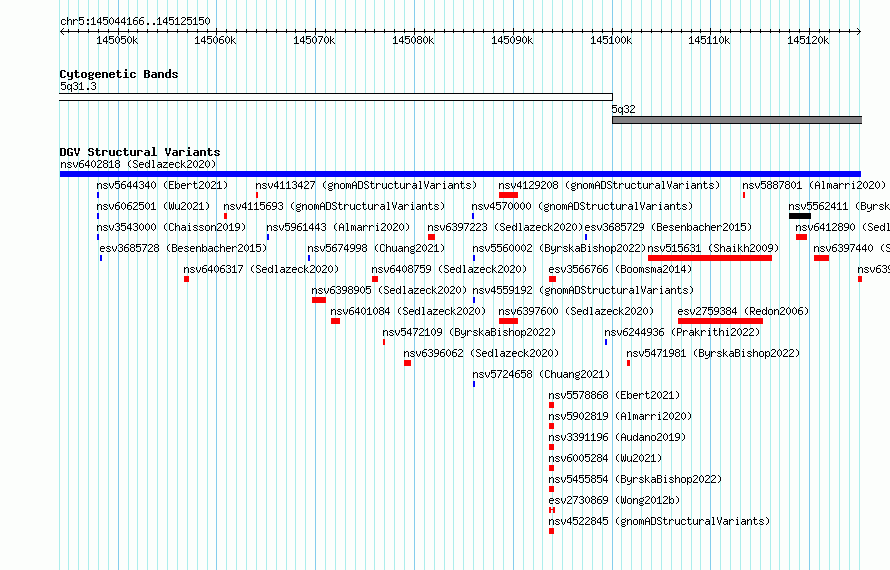Open variant nsv6244936 (Prakrithi2022)
The height and width of the screenshot is (570, 890).
click(x=682, y=332)
